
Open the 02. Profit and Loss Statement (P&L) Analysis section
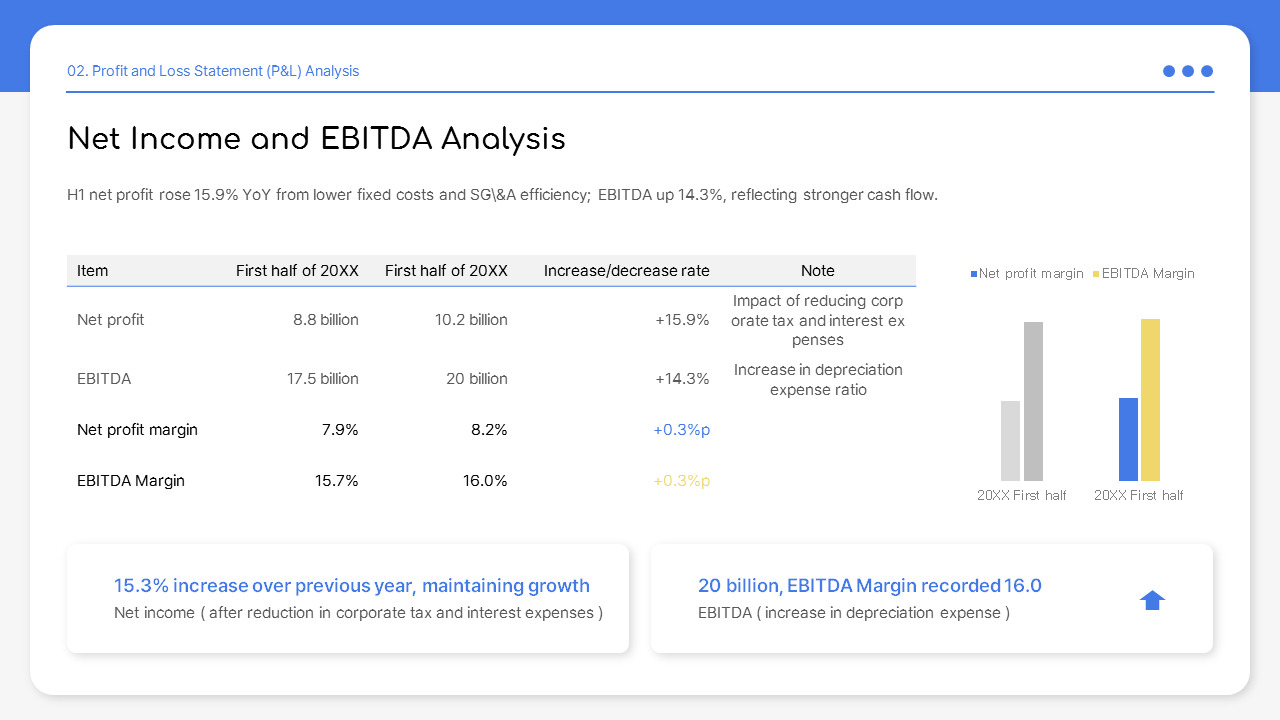tap(213, 71)
